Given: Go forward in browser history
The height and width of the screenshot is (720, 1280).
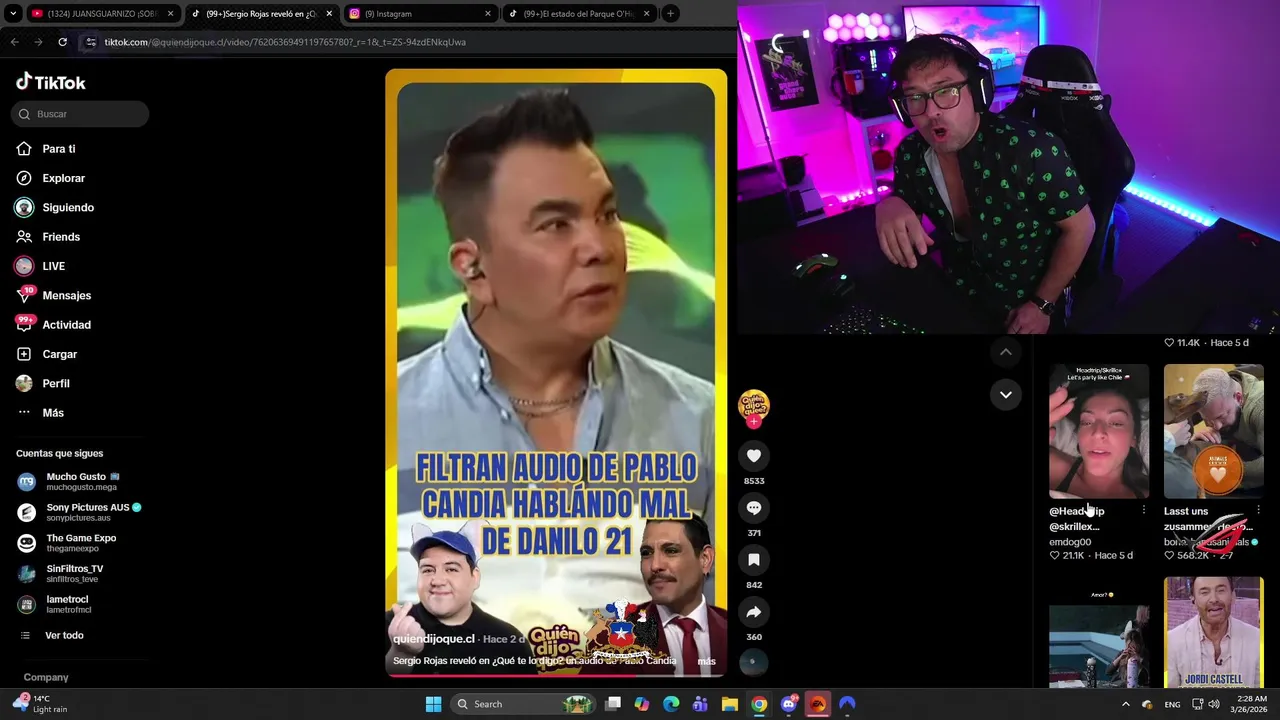Looking at the screenshot, I should coord(38,42).
